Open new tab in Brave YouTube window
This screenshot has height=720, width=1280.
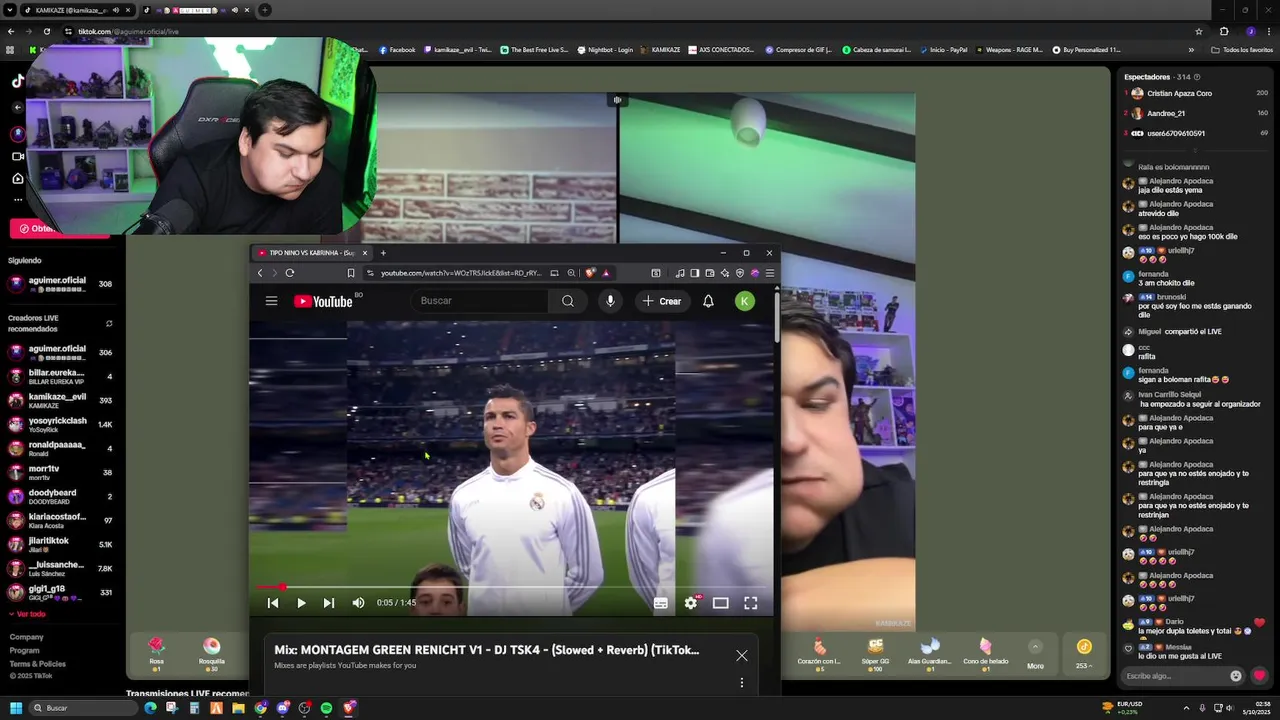[x=383, y=253]
